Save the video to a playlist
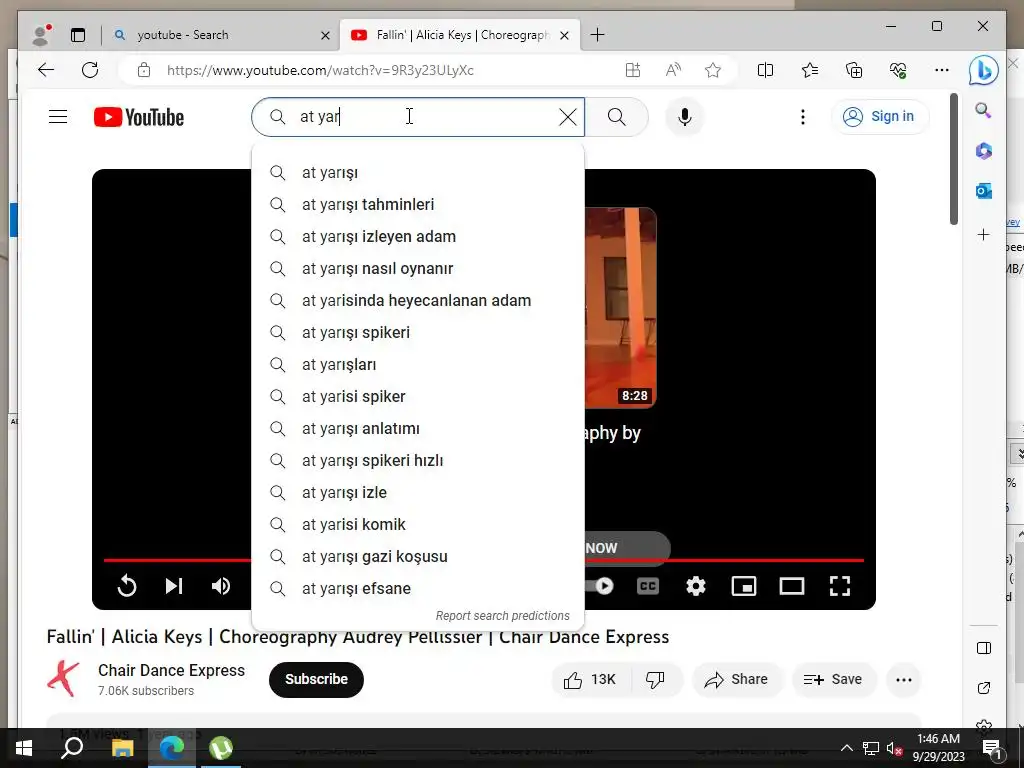The image size is (1024, 768). 833,680
